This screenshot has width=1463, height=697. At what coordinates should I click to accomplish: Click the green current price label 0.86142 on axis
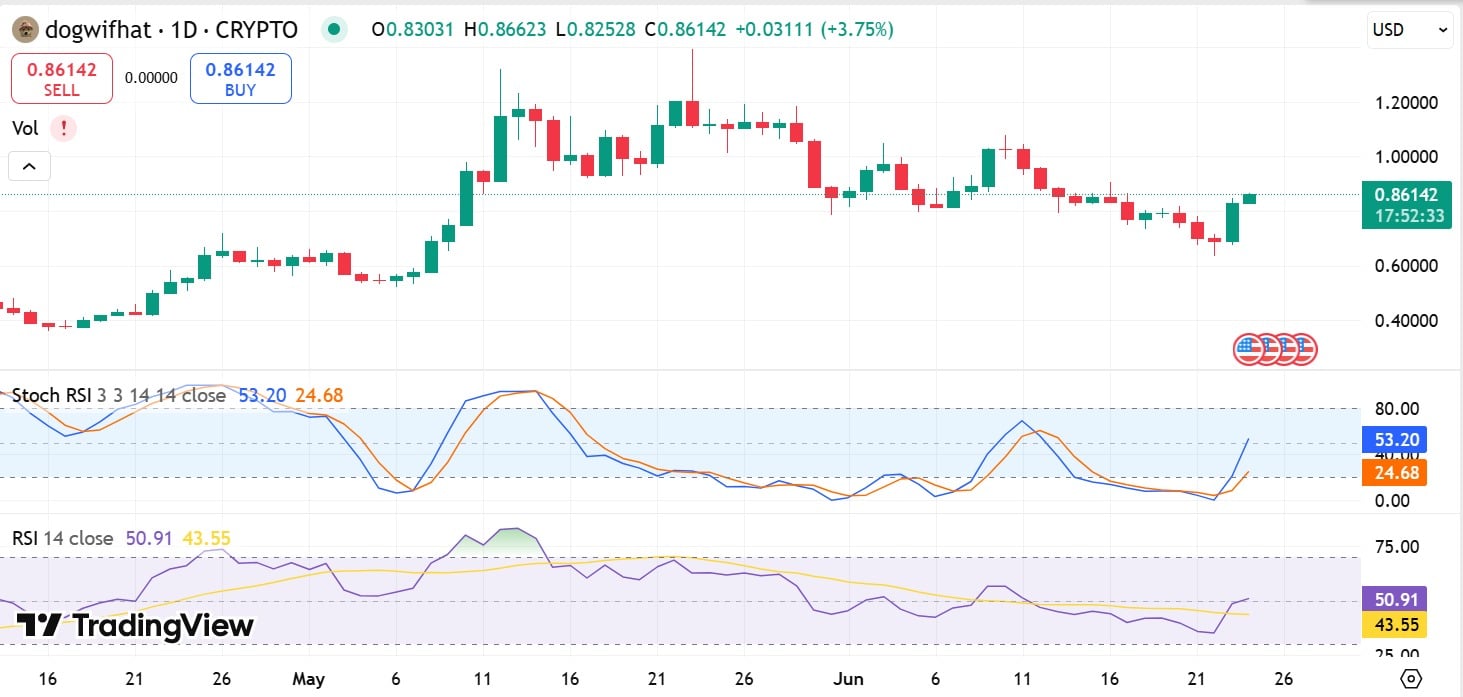[x=1405, y=204]
